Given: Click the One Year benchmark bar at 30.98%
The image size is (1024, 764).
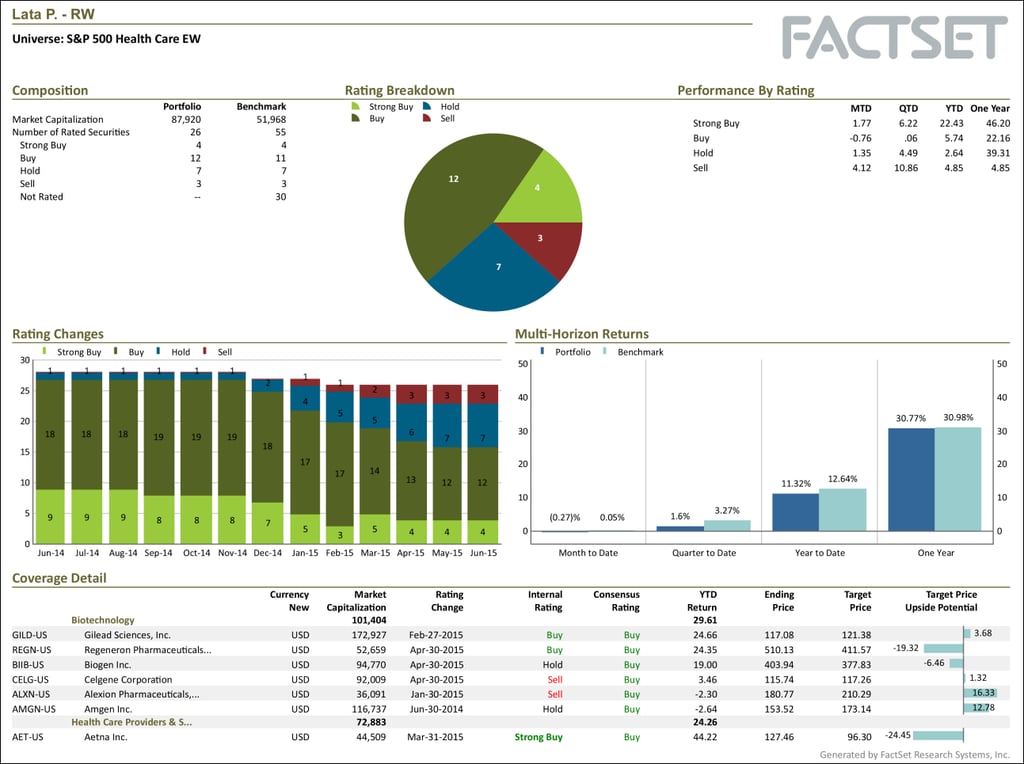Looking at the screenshot, I should click(x=958, y=479).
